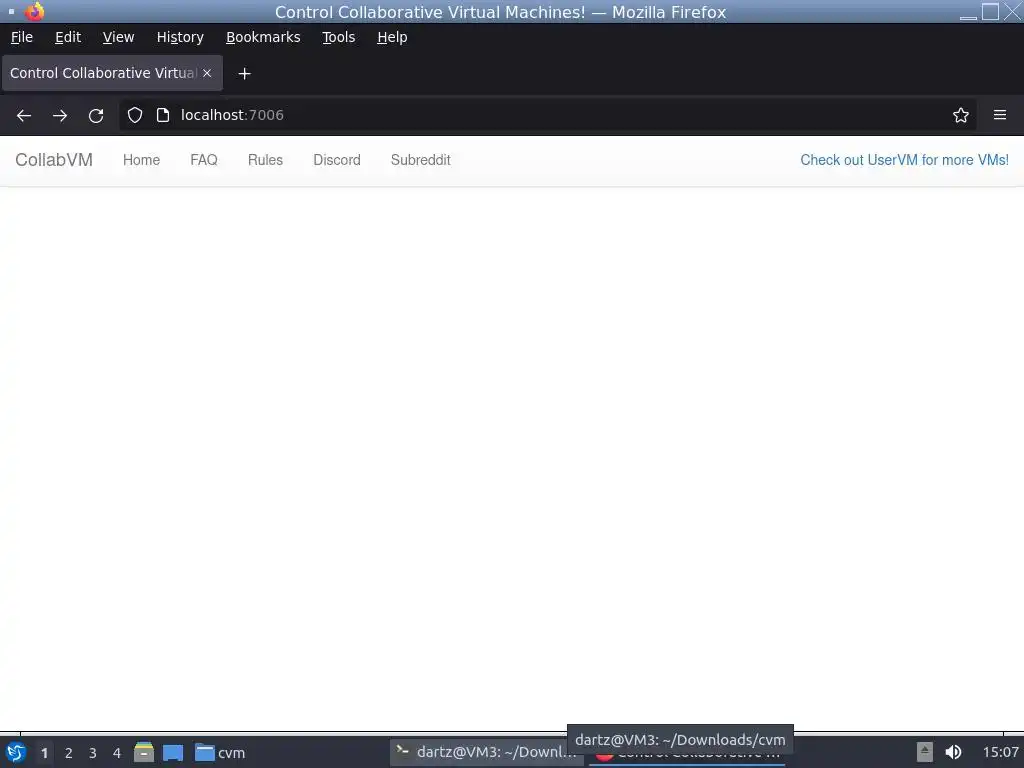The width and height of the screenshot is (1024, 768).
Task: Click the 15:07 taskbar clock
Action: click(1000, 752)
